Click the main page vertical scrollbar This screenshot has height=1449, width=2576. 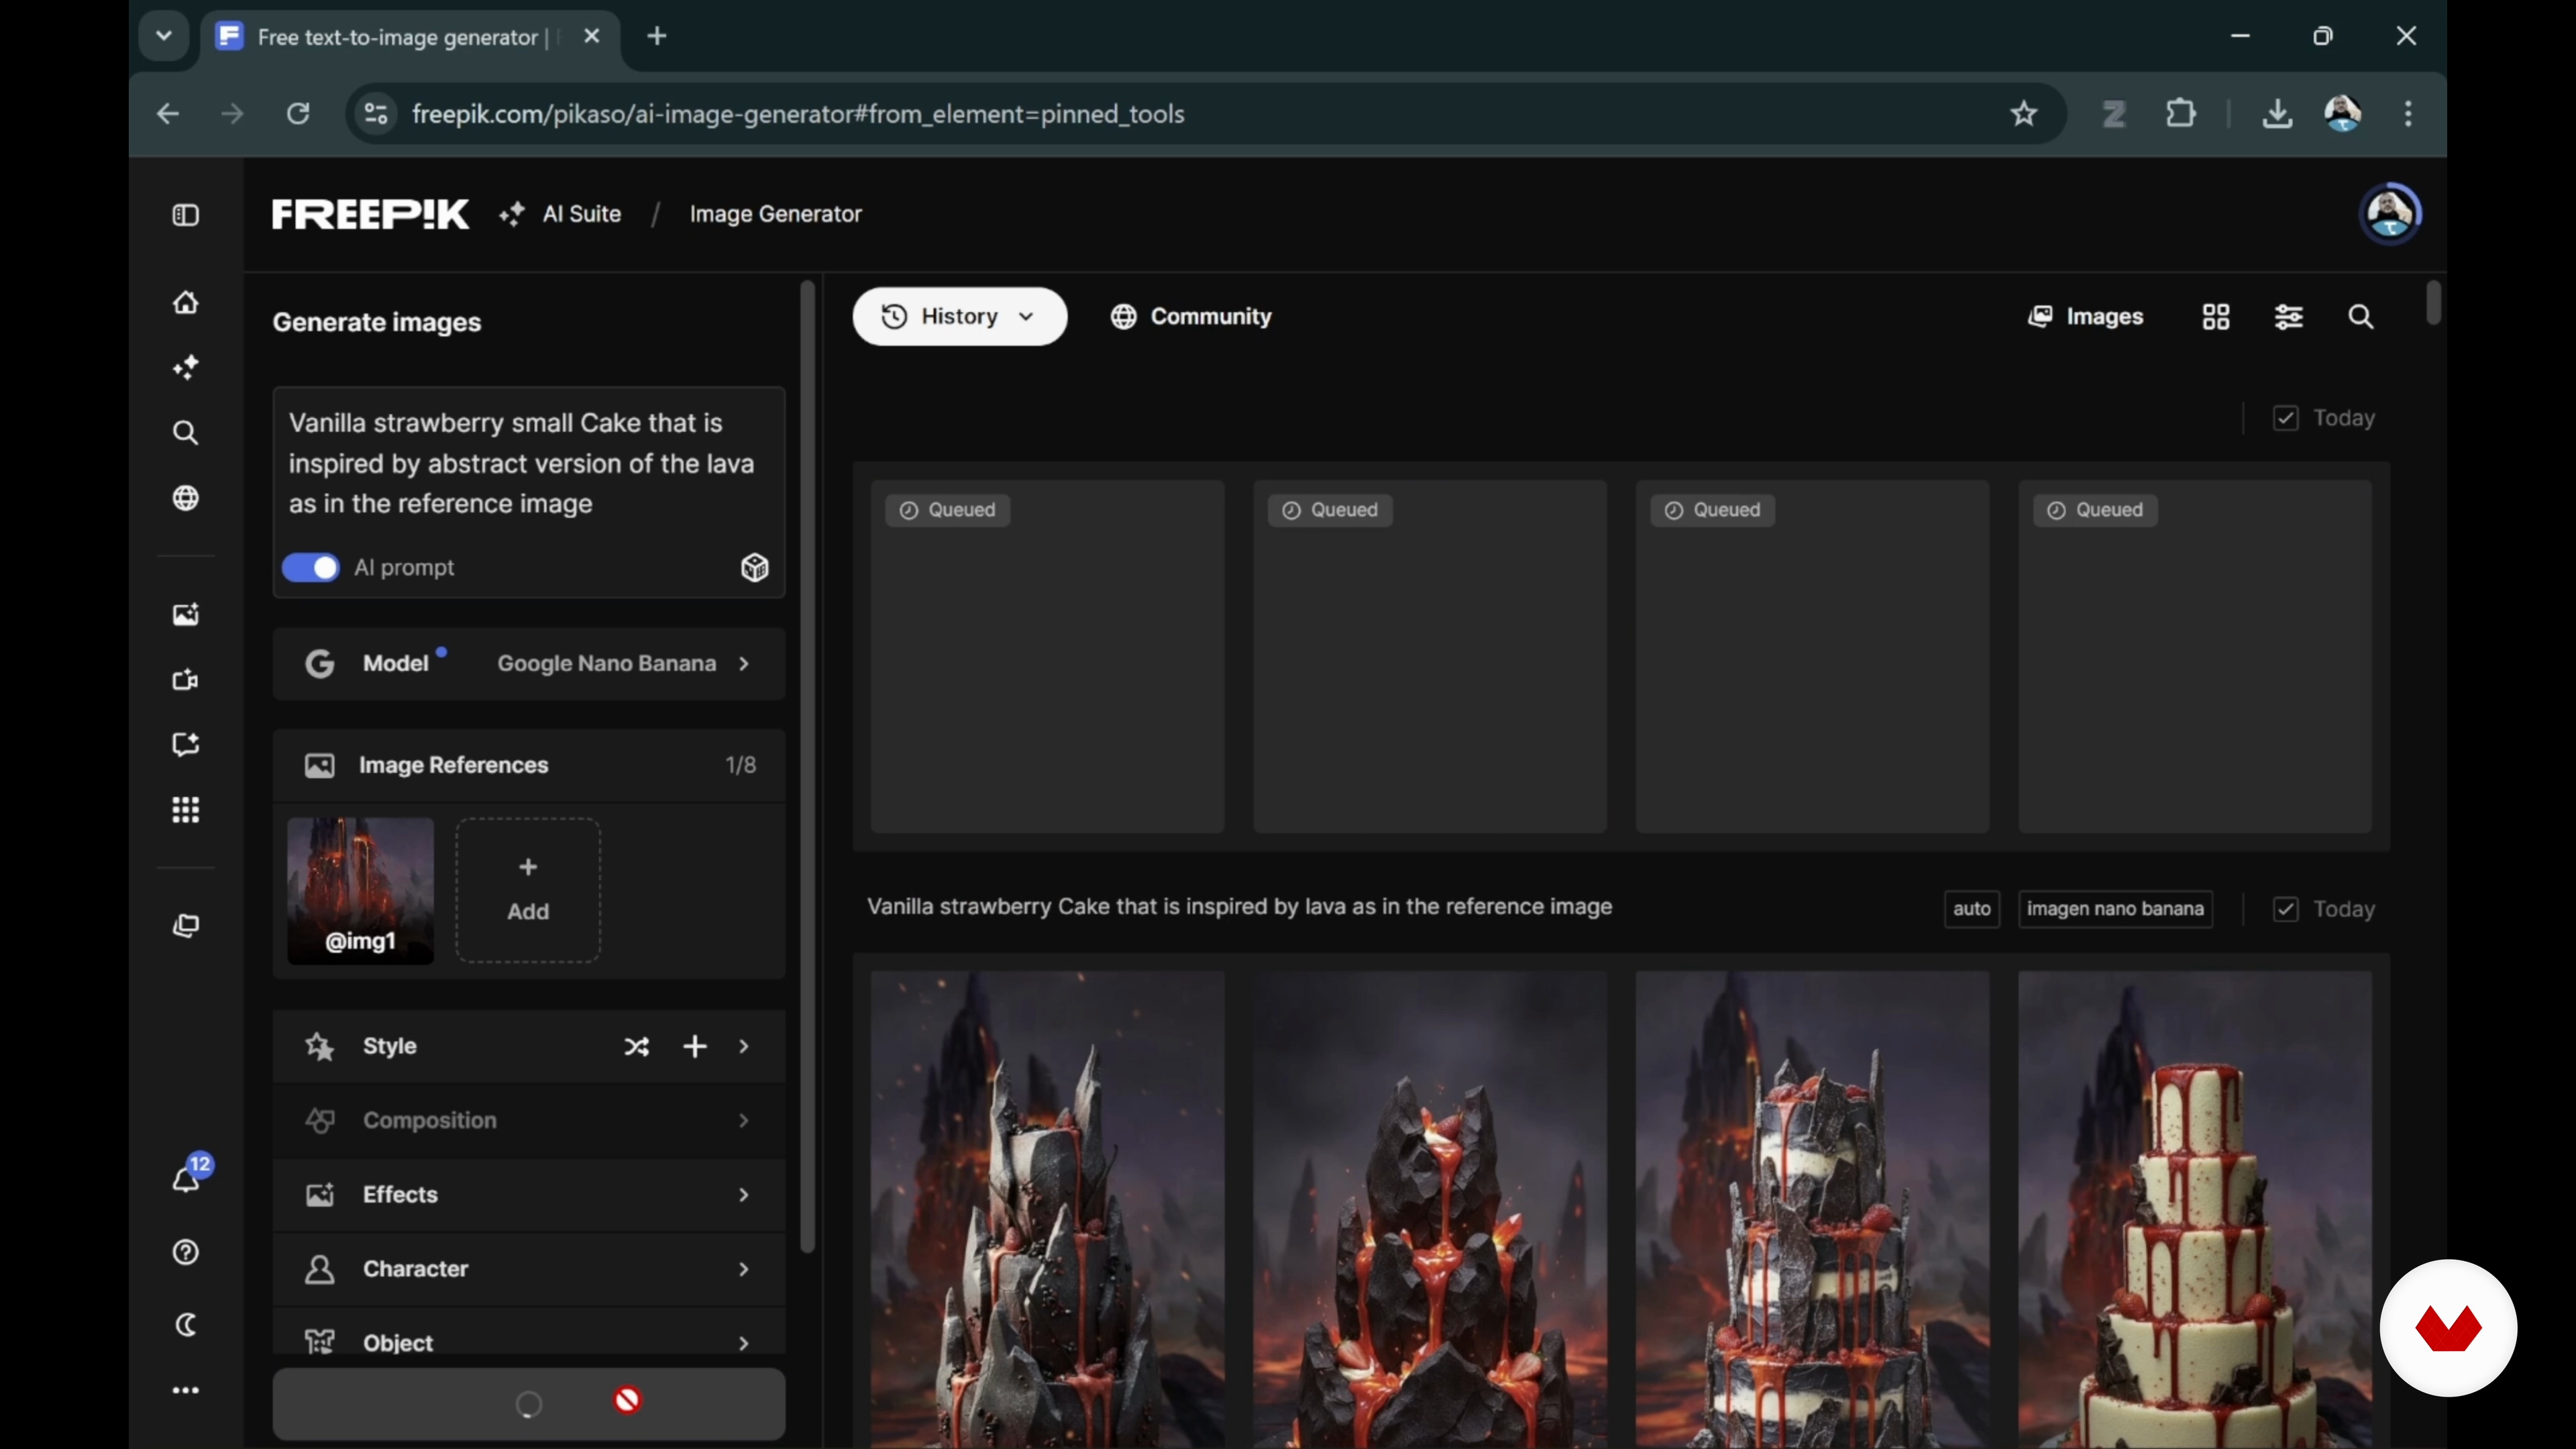pyautogui.click(x=2433, y=303)
